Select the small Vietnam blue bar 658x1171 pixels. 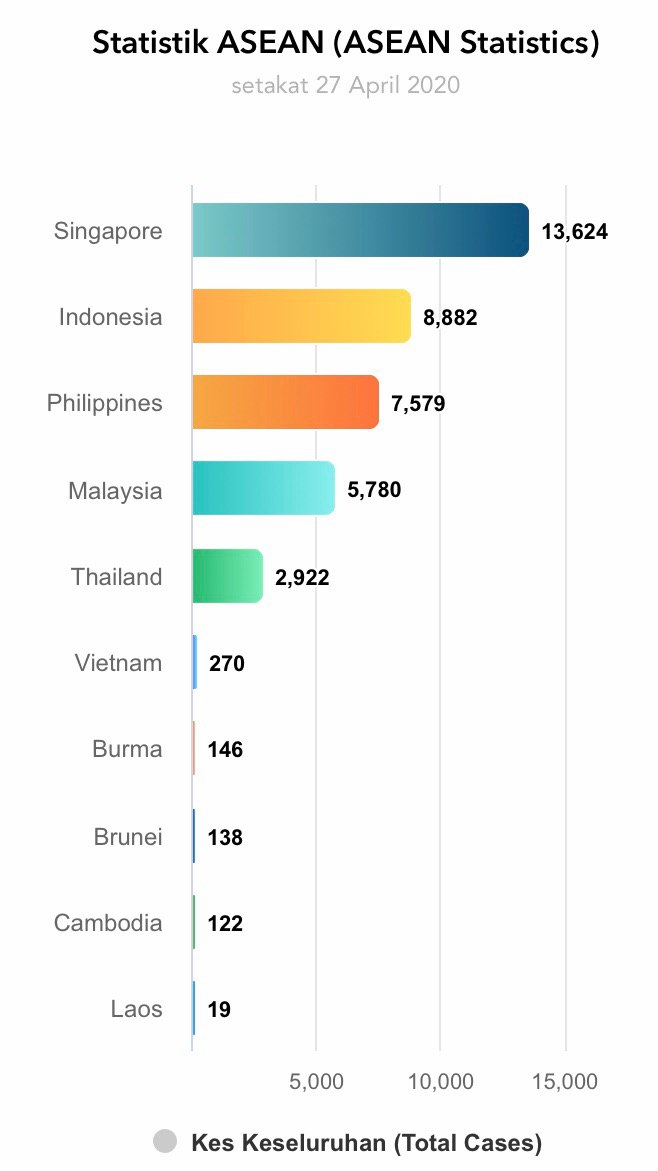pyautogui.click(x=195, y=662)
